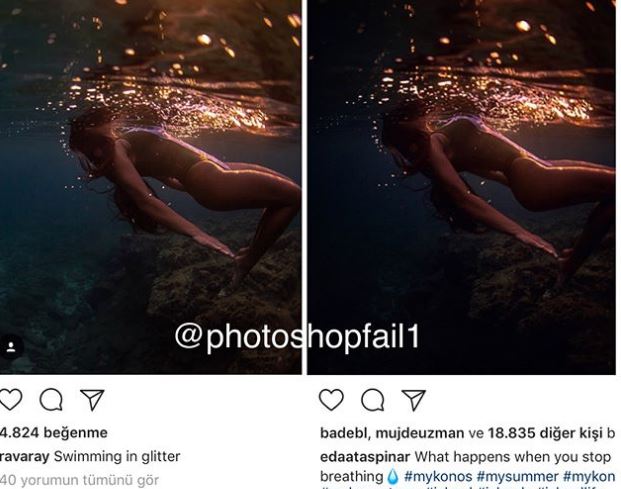Screen dimensions: 621x489
Task: Open badebl profile in the likes line
Action: tap(344, 433)
